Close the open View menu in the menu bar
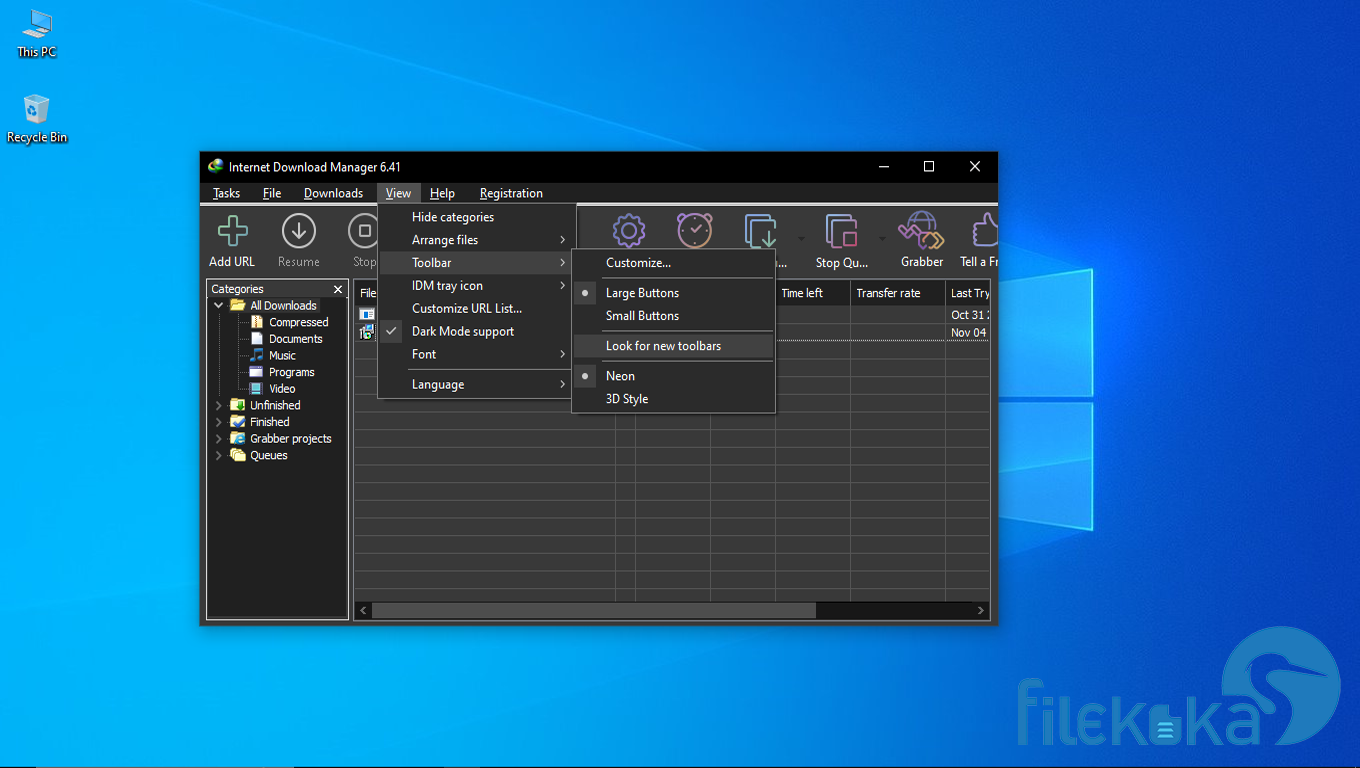1360x768 pixels. coord(398,193)
